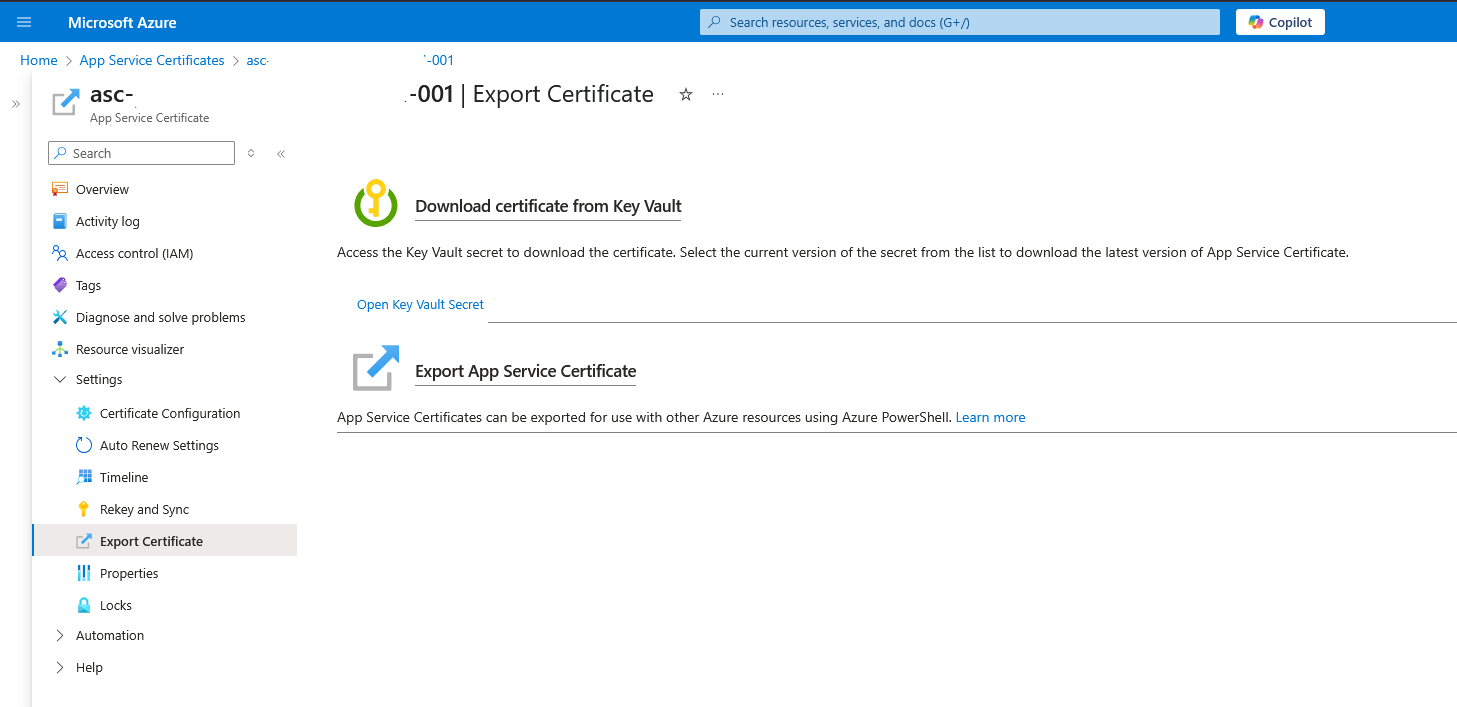1457x707 pixels.
Task: Open Certificate Configuration
Action: pyautogui.click(x=170, y=413)
